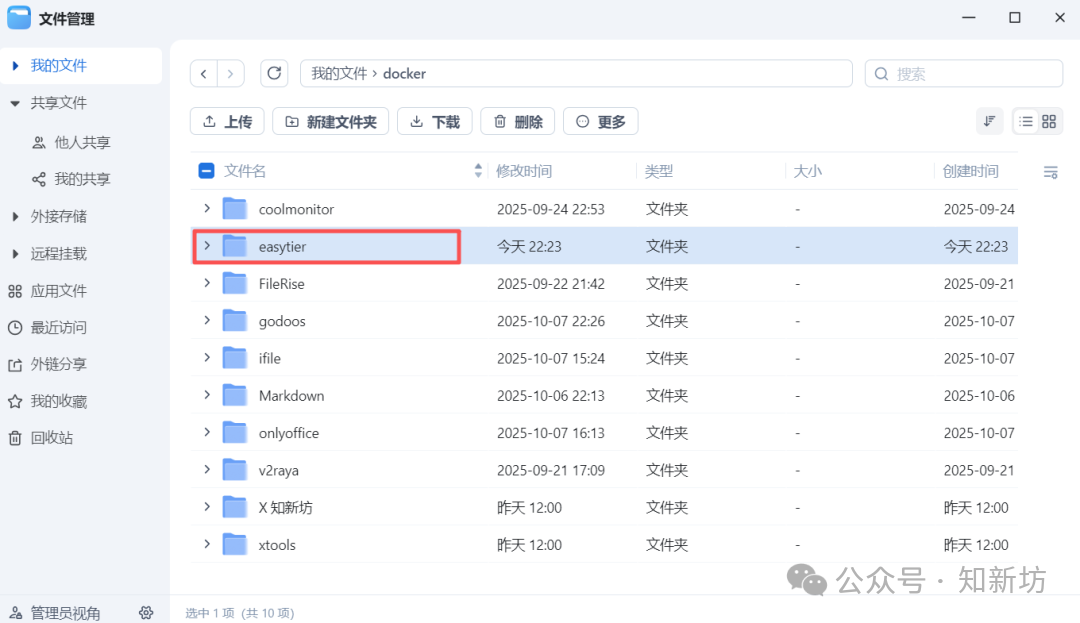Image resolution: width=1080 pixels, height=623 pixels.
Task: Open settings via the gear icon
Action: (x=146, y=612)
